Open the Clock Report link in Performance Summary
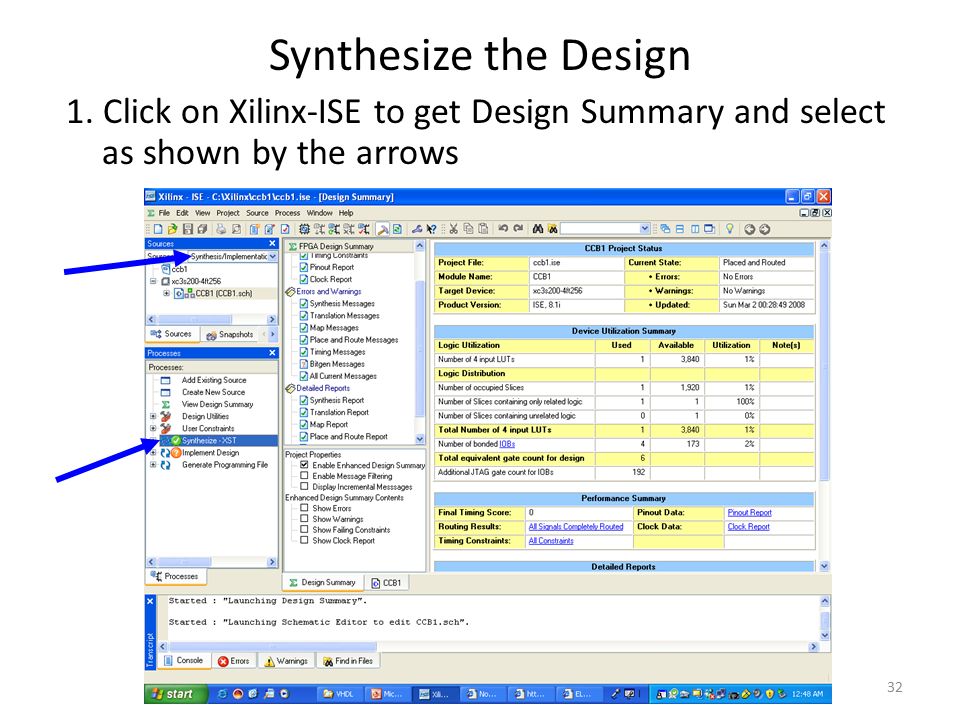 [748, 527]
